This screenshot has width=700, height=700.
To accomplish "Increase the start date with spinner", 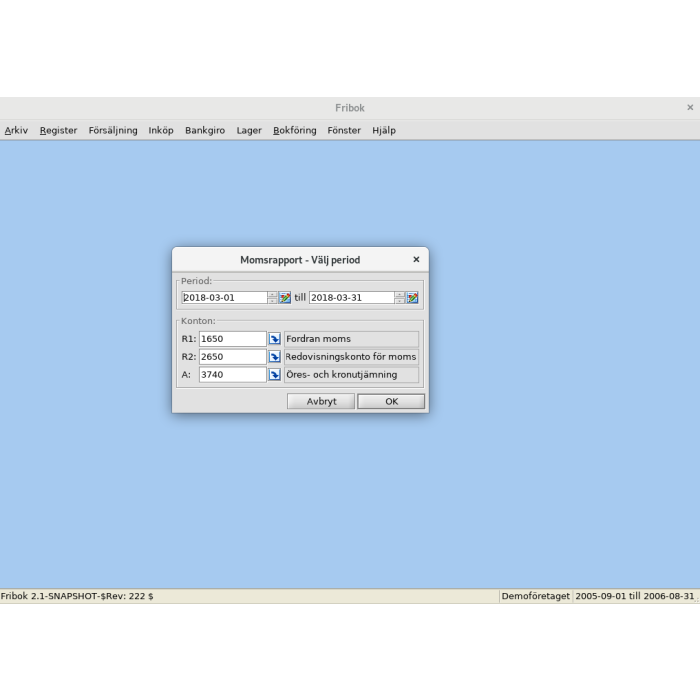I will tap(273, 294).
